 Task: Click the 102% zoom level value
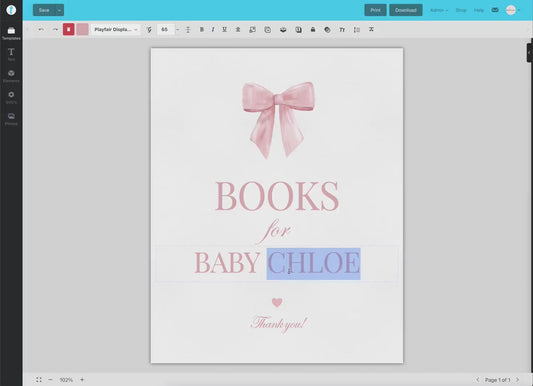tap(66, 380)
